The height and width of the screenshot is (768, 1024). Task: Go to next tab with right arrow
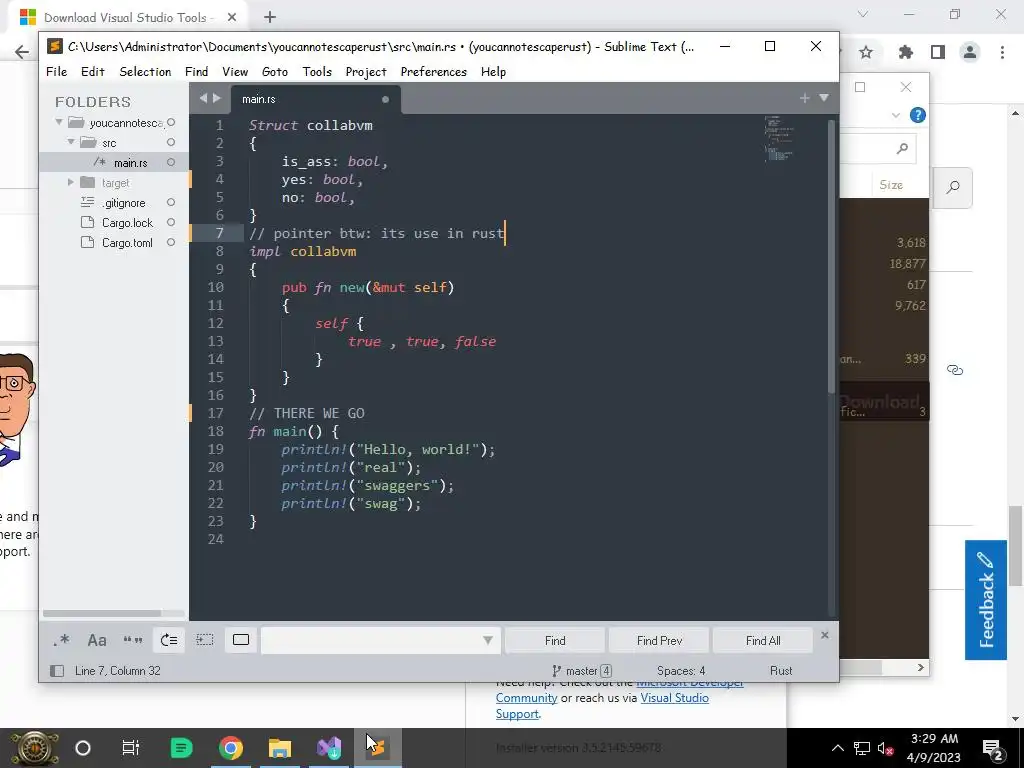pos(217,98)
